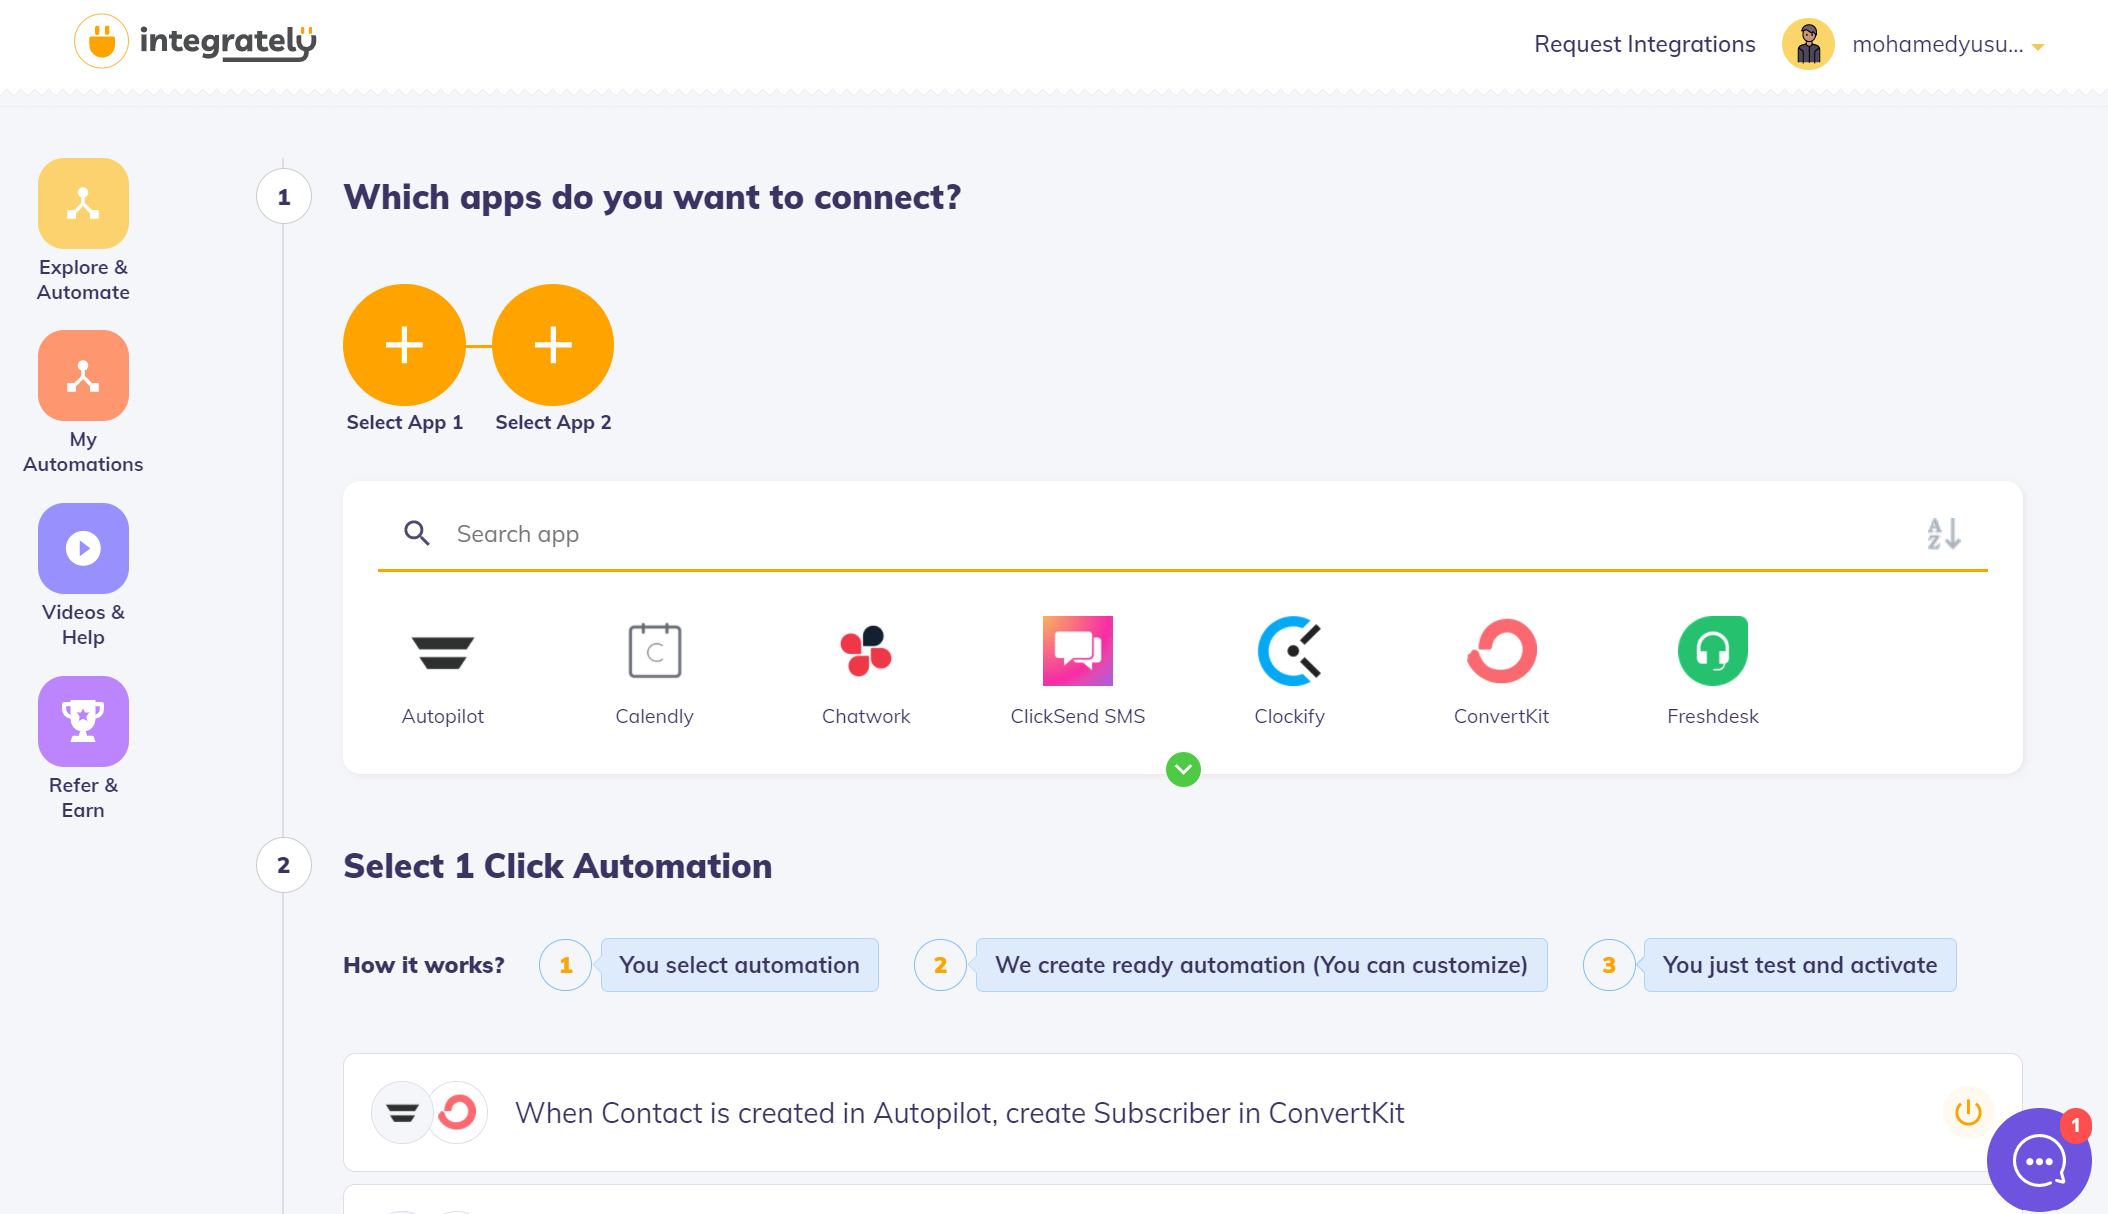Viewport: 2108px width, 1214px height.
Task: Open the chat support bubble
Action: (2039, 1160)
